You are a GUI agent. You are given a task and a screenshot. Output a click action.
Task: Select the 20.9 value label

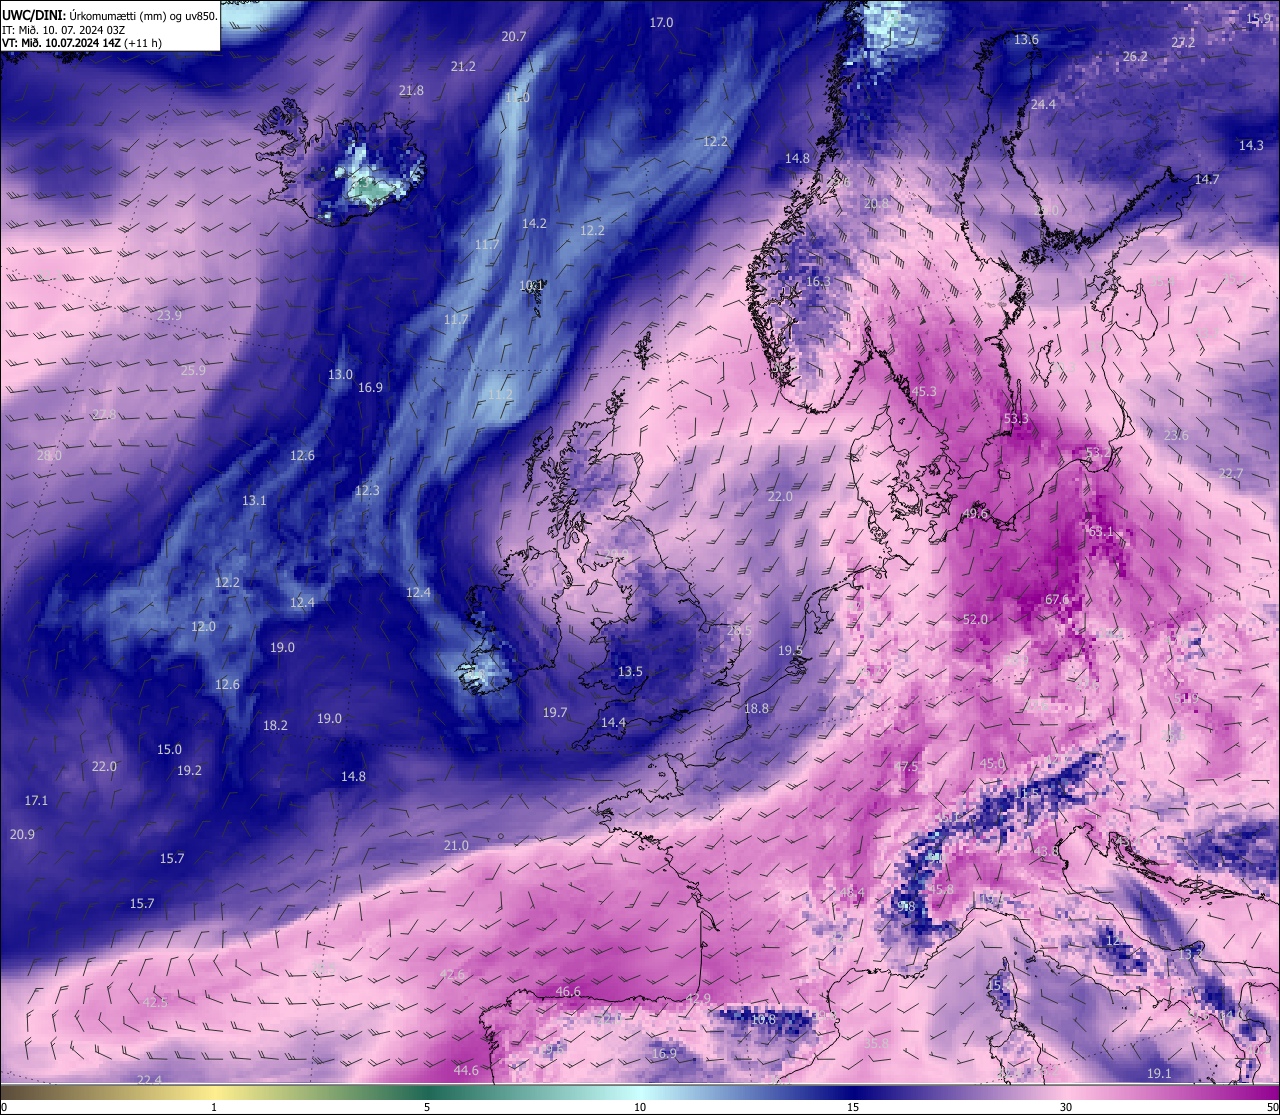[x=22, y=834]
